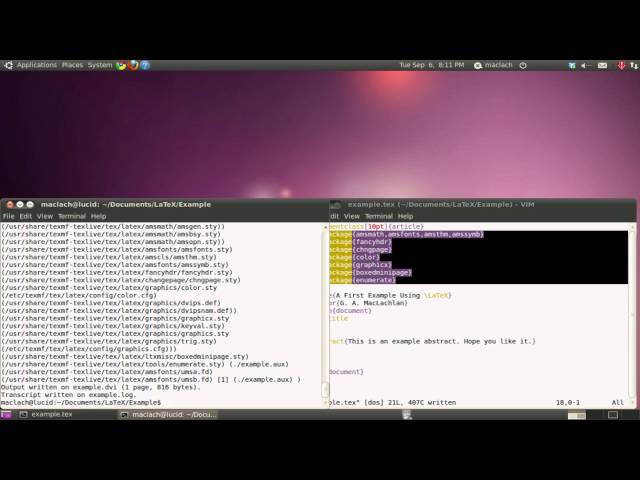Click the VIM cursor position '18,0-1'
This screenshot has height=480, width=640.
(568, 402)
